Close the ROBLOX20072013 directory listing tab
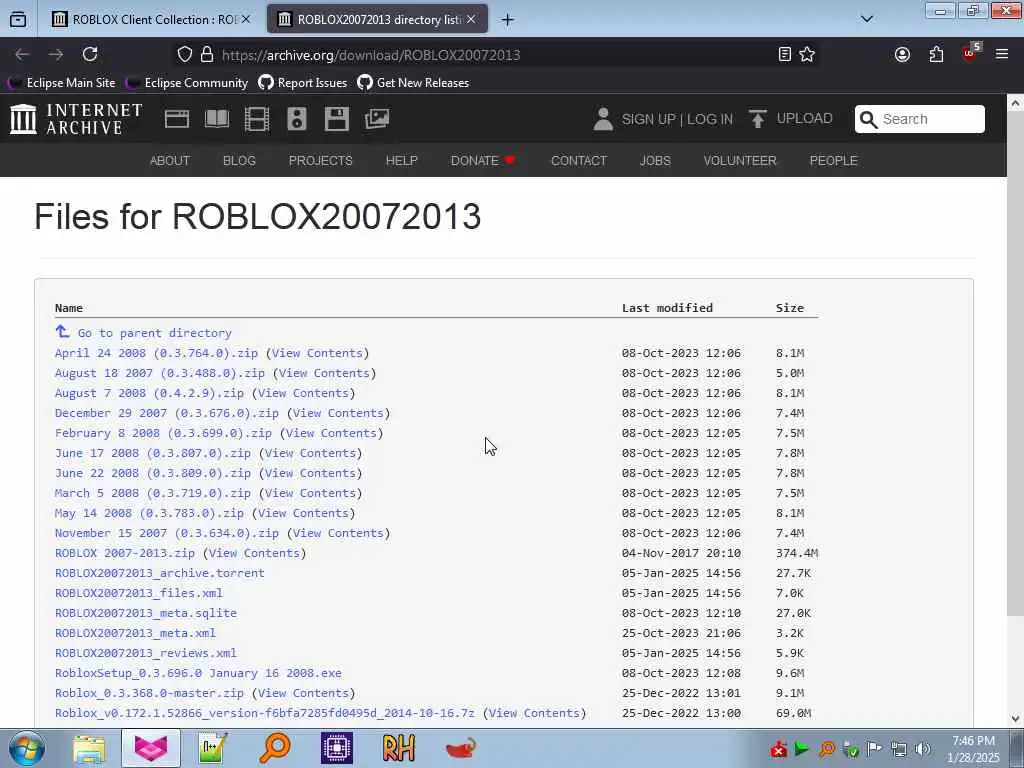Viewport: 1024px width, 768px height. tap(471, 20)
